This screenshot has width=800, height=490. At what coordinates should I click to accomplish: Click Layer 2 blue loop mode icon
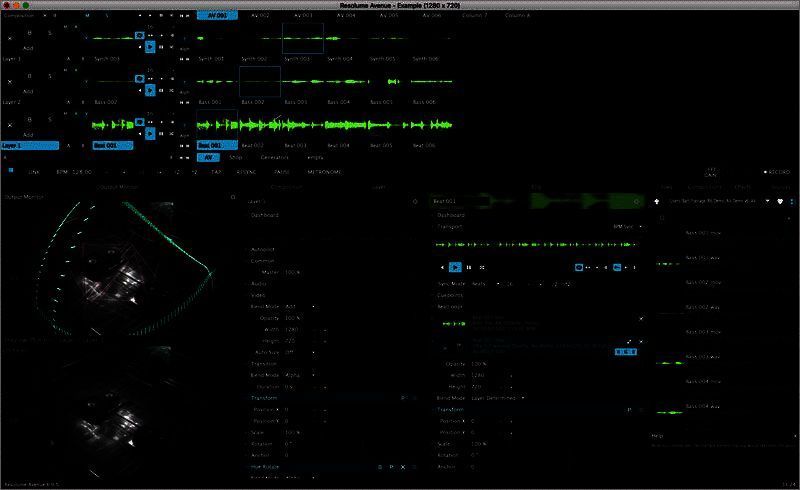tap(139, 79)
